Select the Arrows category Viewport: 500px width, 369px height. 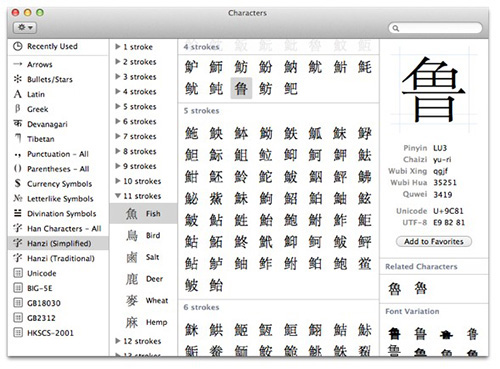click(58, 64)
